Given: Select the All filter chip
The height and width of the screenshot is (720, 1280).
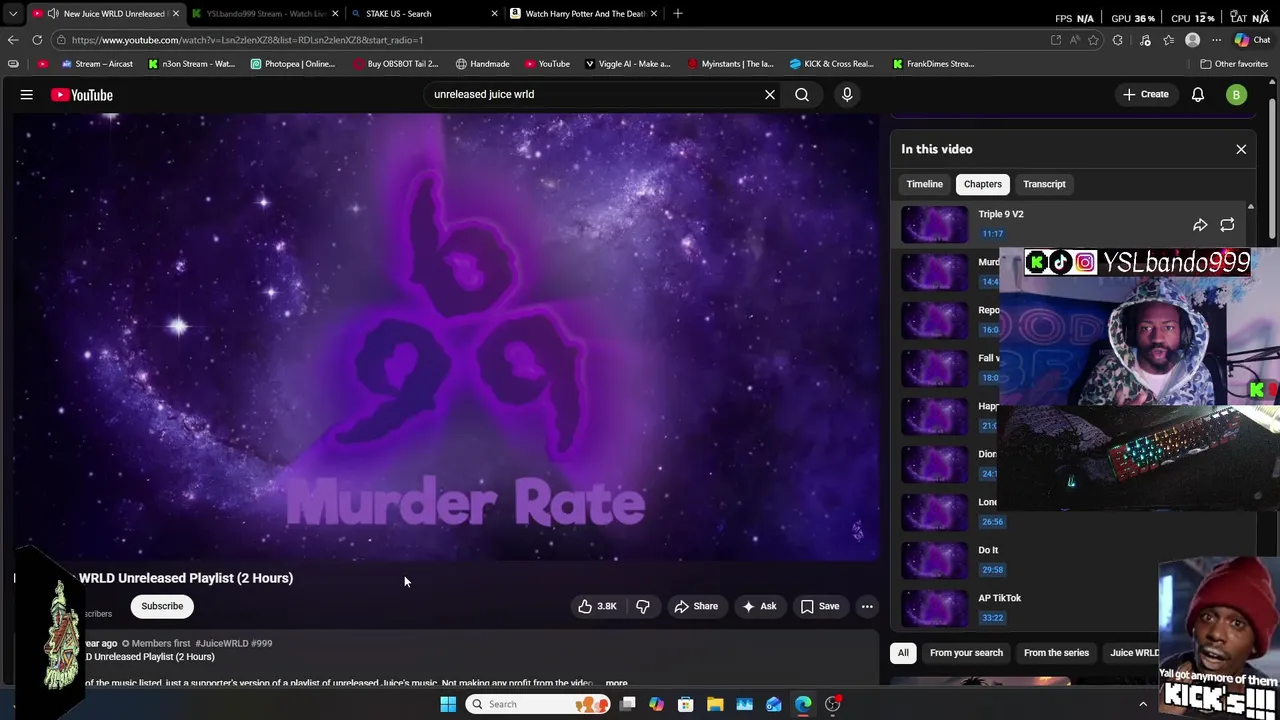Looking at the screenshot, I should click(x=903, y=653).
